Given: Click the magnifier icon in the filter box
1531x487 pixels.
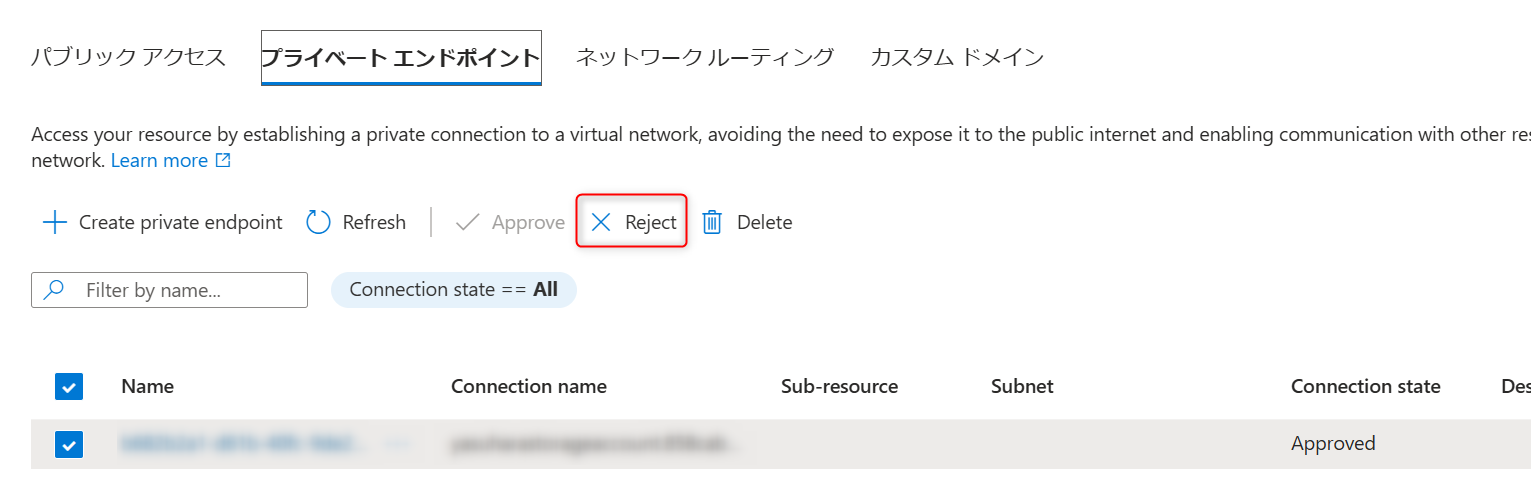Looking at the screenshot, I should (54, 290).
